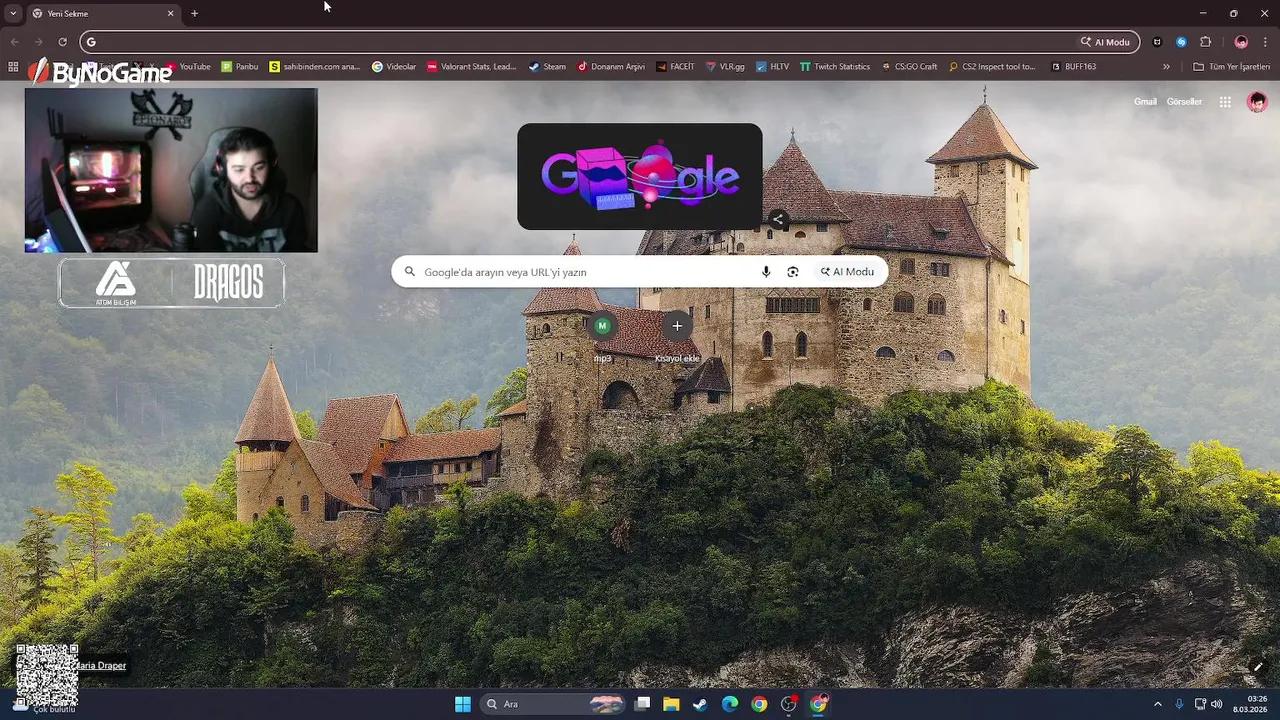This screenshot has height=720, width=1280.
Task: Click the magnifier icon in search box
Action: [409, 272]
